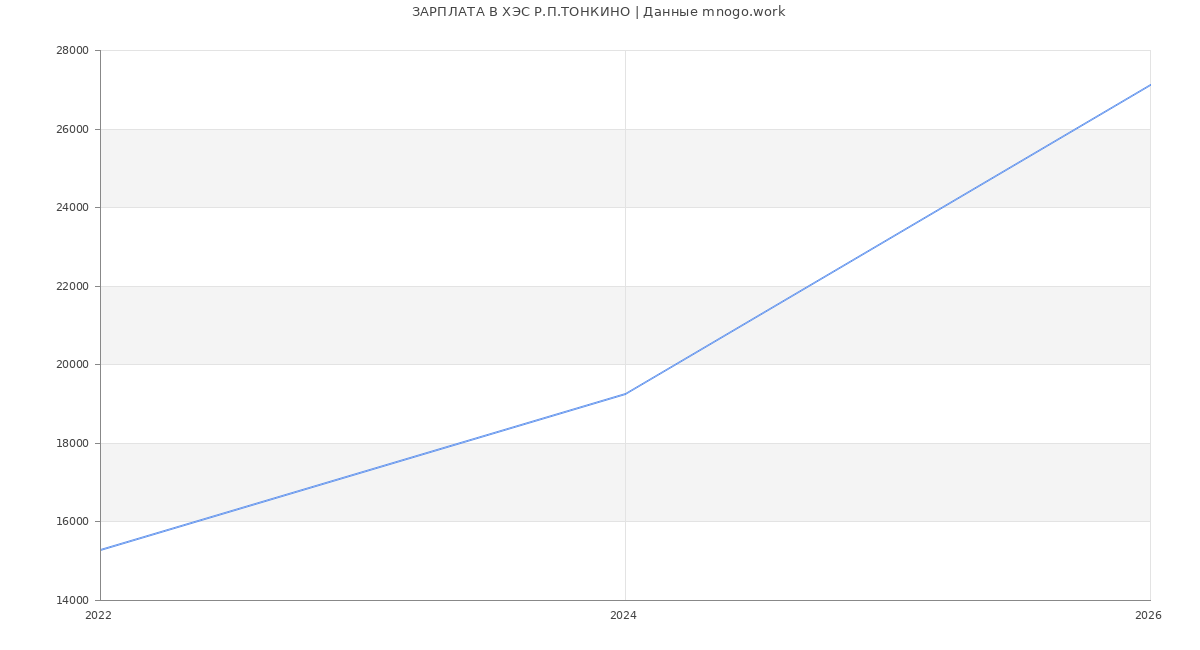Click the line where it crosses 18000
Screen dimensions: 1200x650
coord(459,443)
